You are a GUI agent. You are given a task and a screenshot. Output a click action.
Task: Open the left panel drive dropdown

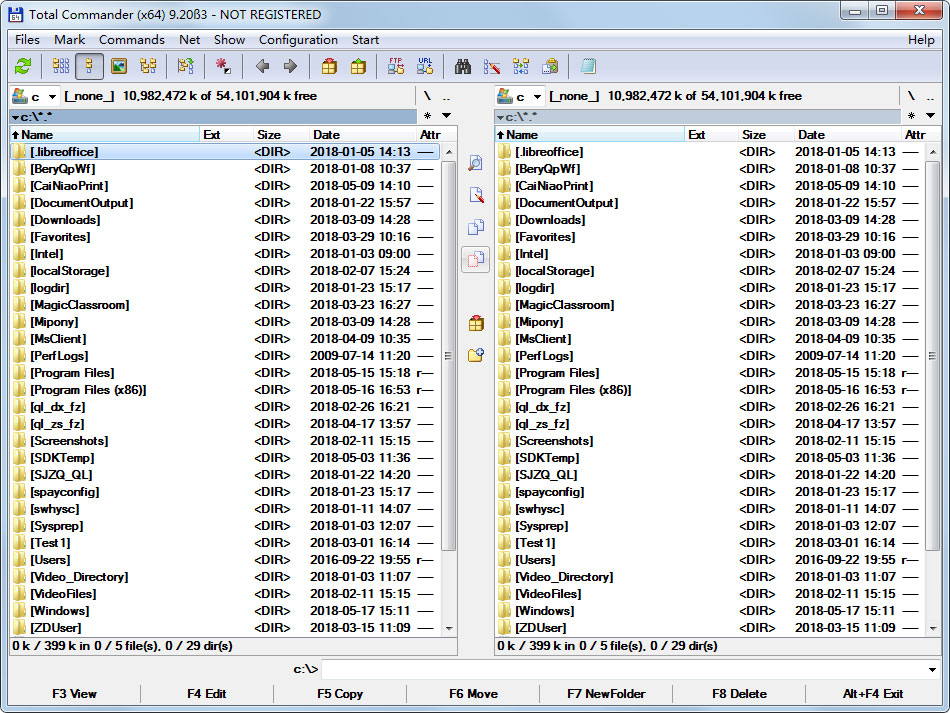[35, 96]
